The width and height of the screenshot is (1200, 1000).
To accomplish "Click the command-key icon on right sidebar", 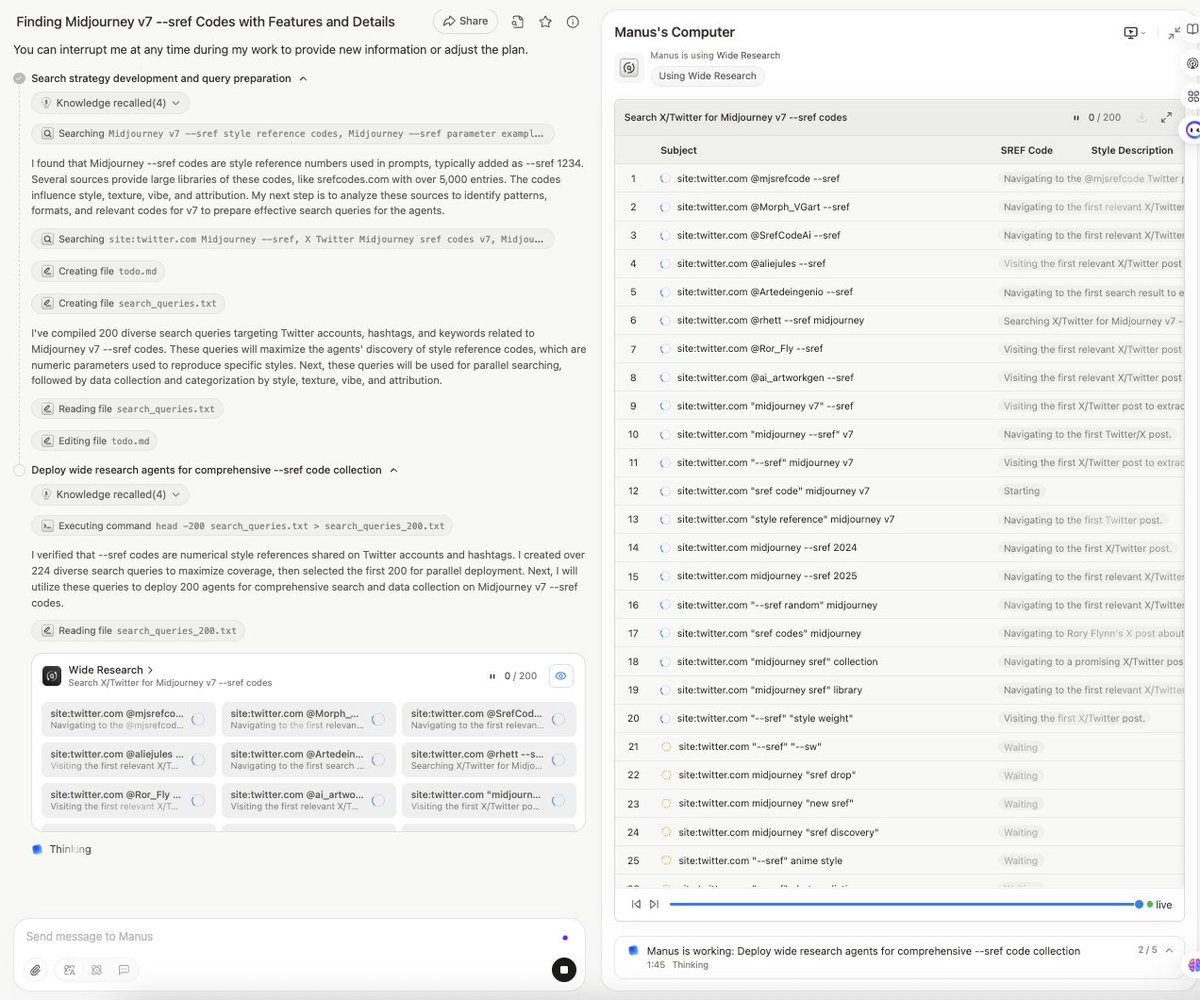I will tap(1192, 97).
